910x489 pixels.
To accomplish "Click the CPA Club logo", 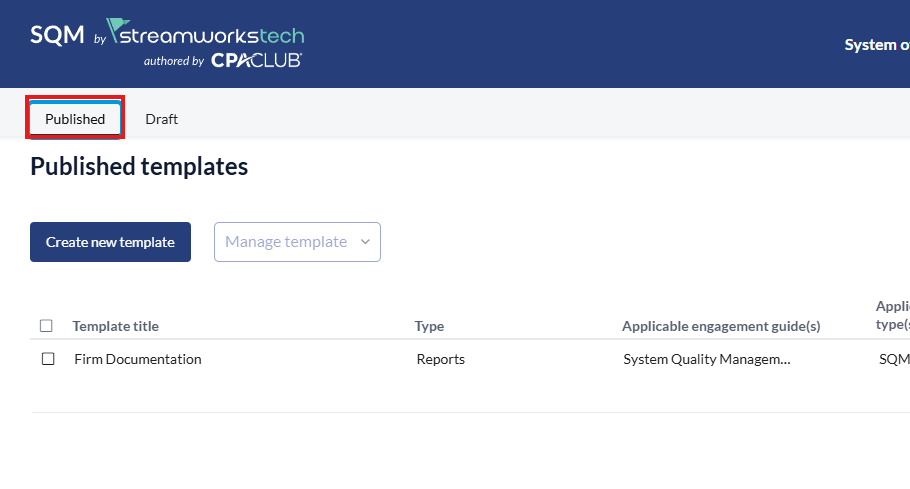I will [256, 61].
